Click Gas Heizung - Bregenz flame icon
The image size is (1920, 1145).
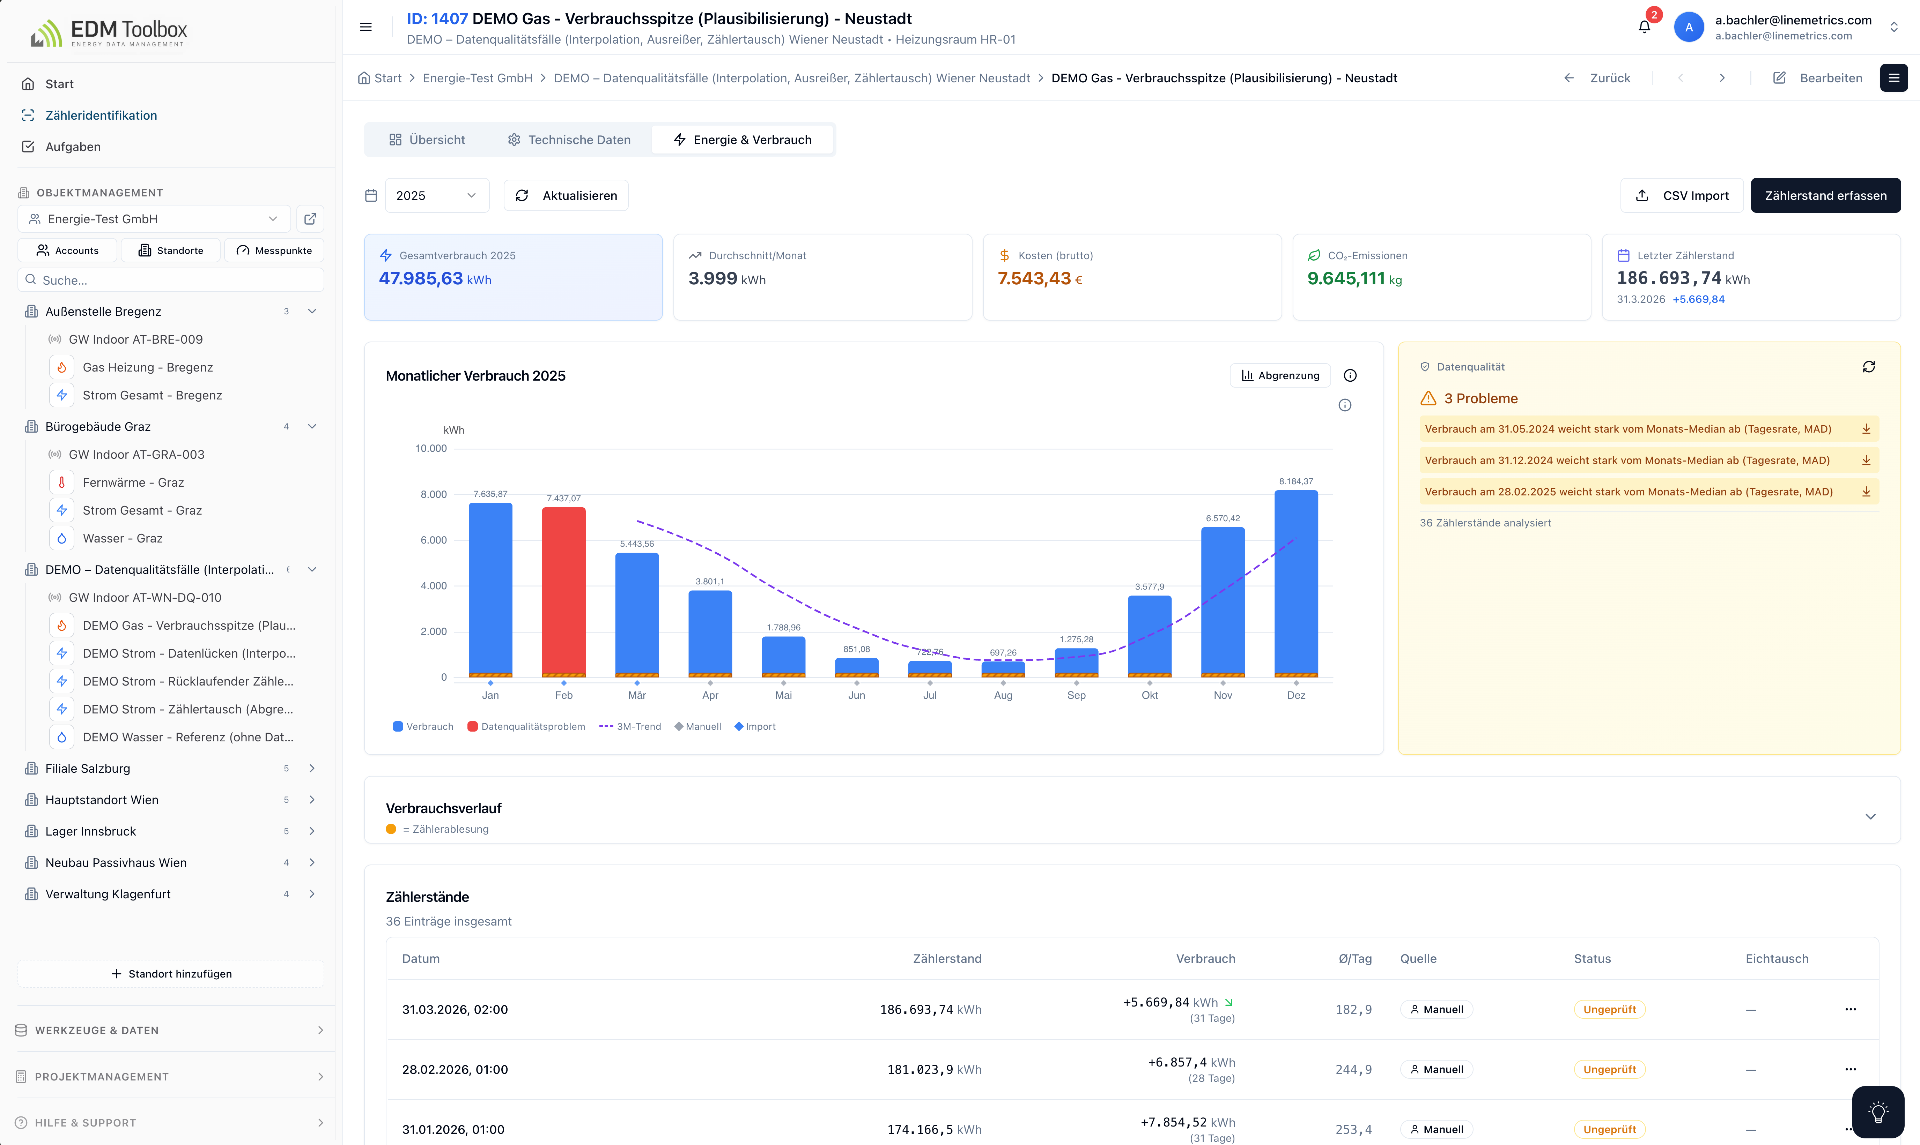(x=62, y=368)
